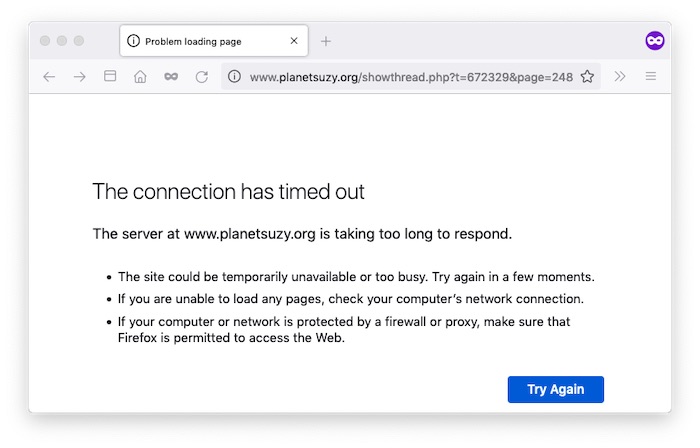
Task: Click the tab's info icon
Action: [133, 41]
